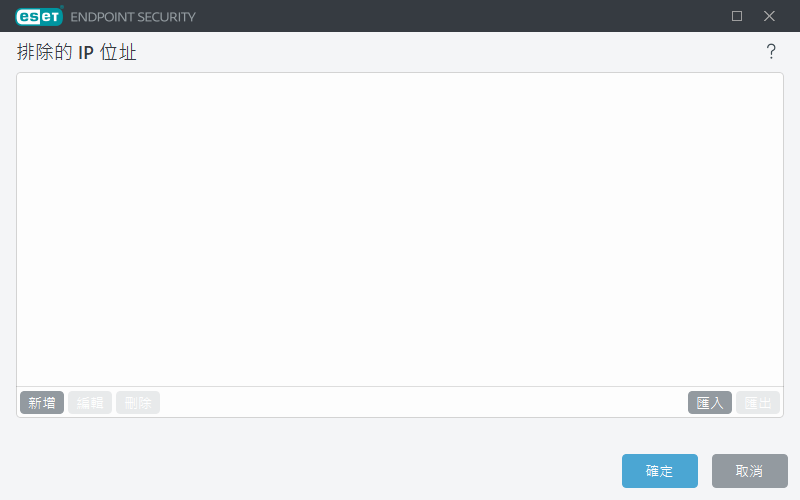
Task: Click the dark grey 新增 toolbar button
Action: point(42,403)
